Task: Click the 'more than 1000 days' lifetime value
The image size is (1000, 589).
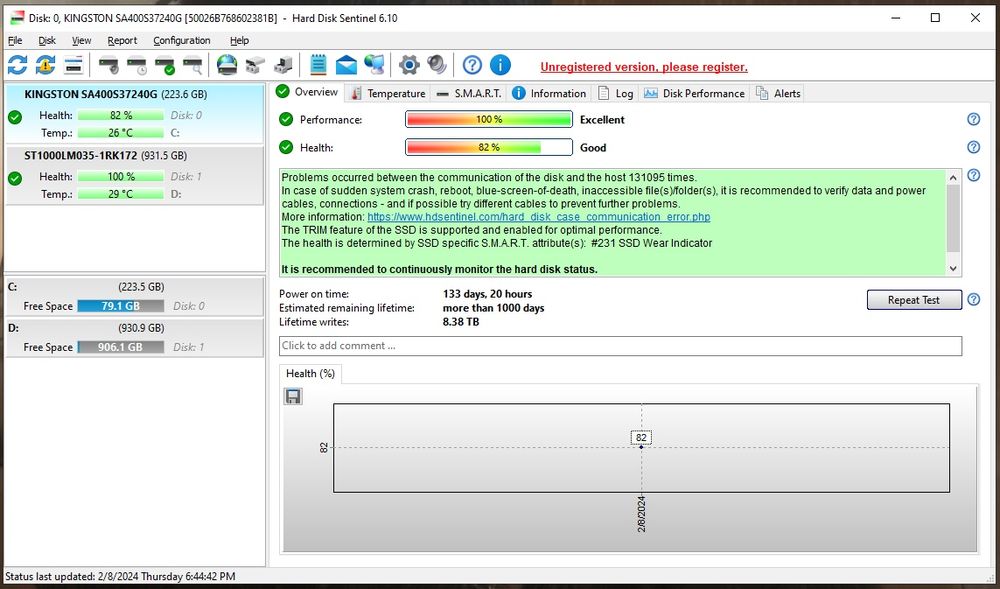Action: (x=494, y=308)
